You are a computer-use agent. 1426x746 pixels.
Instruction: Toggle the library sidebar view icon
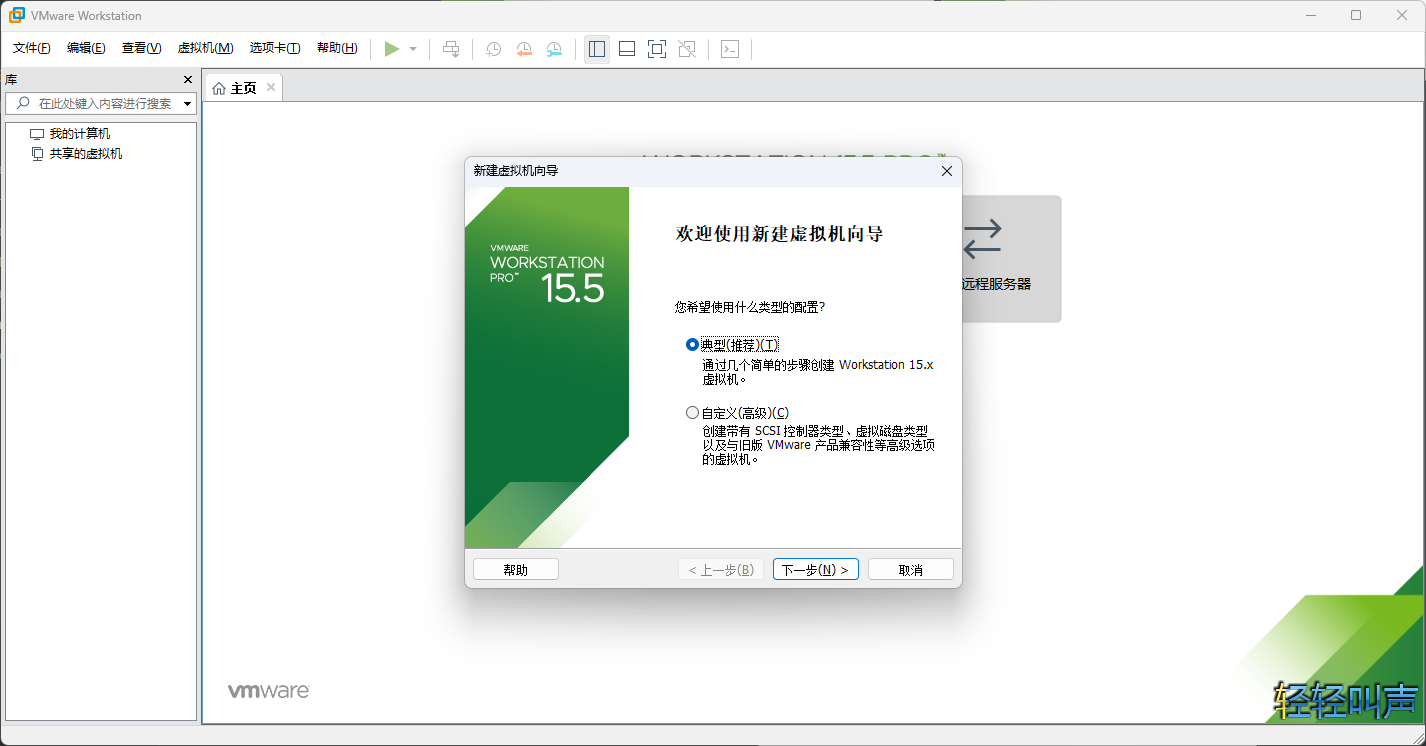click(597, 48)
